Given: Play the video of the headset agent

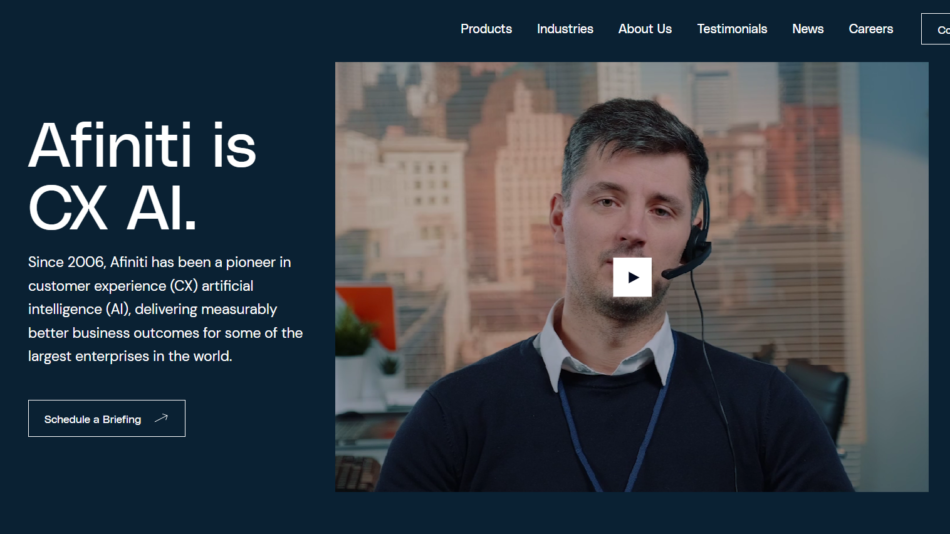Looking at the screenshot, I should [x=632, y=277].
